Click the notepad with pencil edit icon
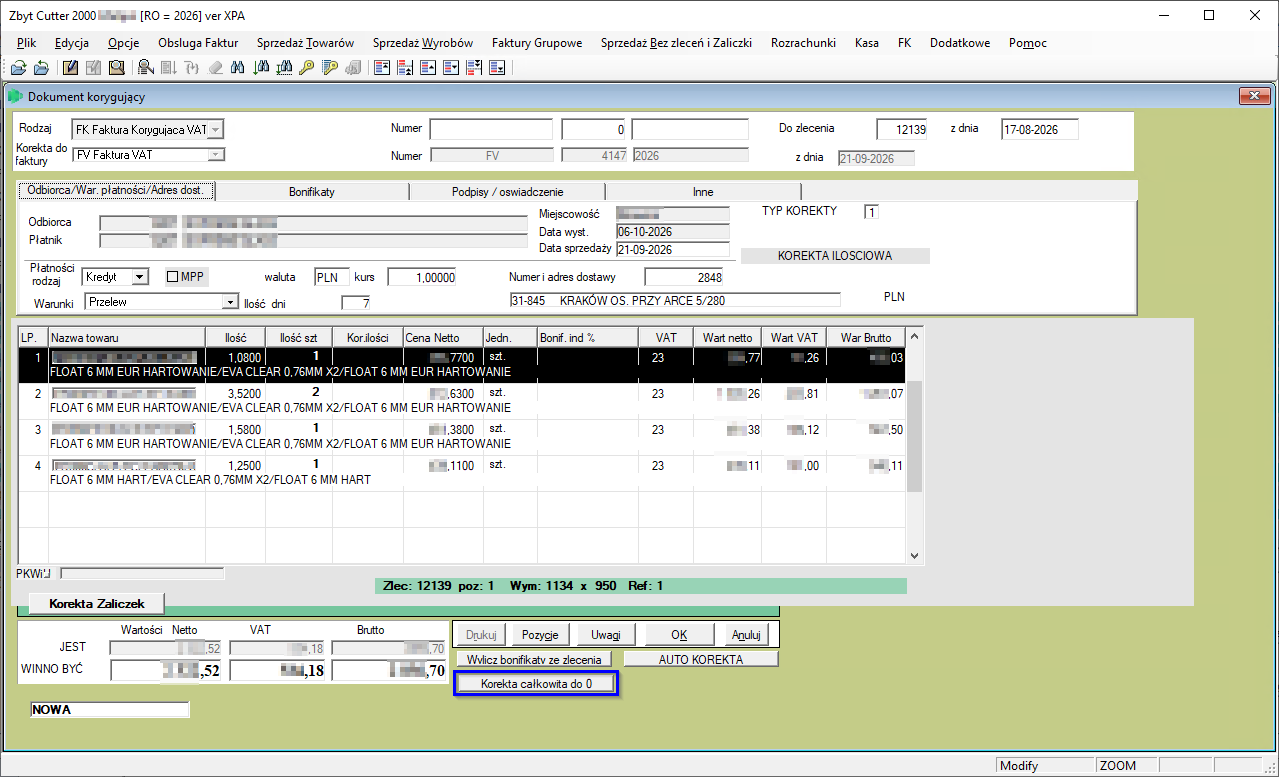This screenshot has width=1279, height=777. (x=70, y=67)
